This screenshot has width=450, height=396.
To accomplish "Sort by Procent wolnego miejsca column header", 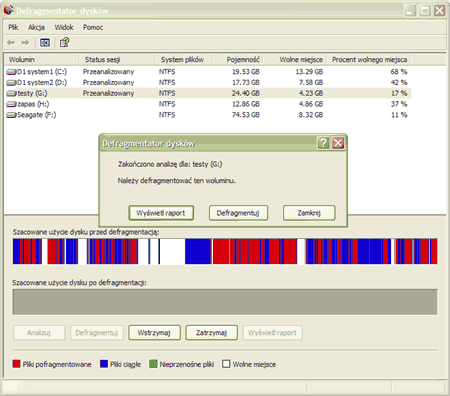I will click(x=369, y=60).
